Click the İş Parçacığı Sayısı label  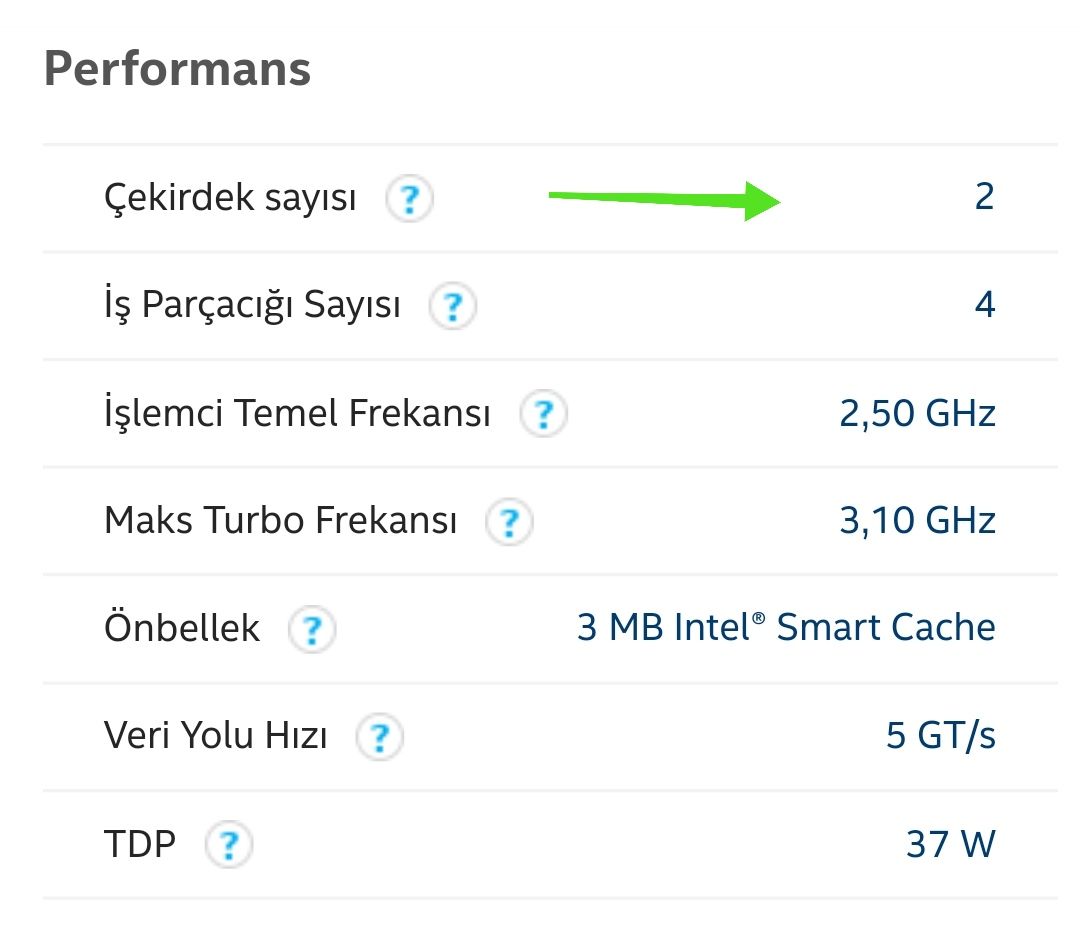[x=252, y=305]
